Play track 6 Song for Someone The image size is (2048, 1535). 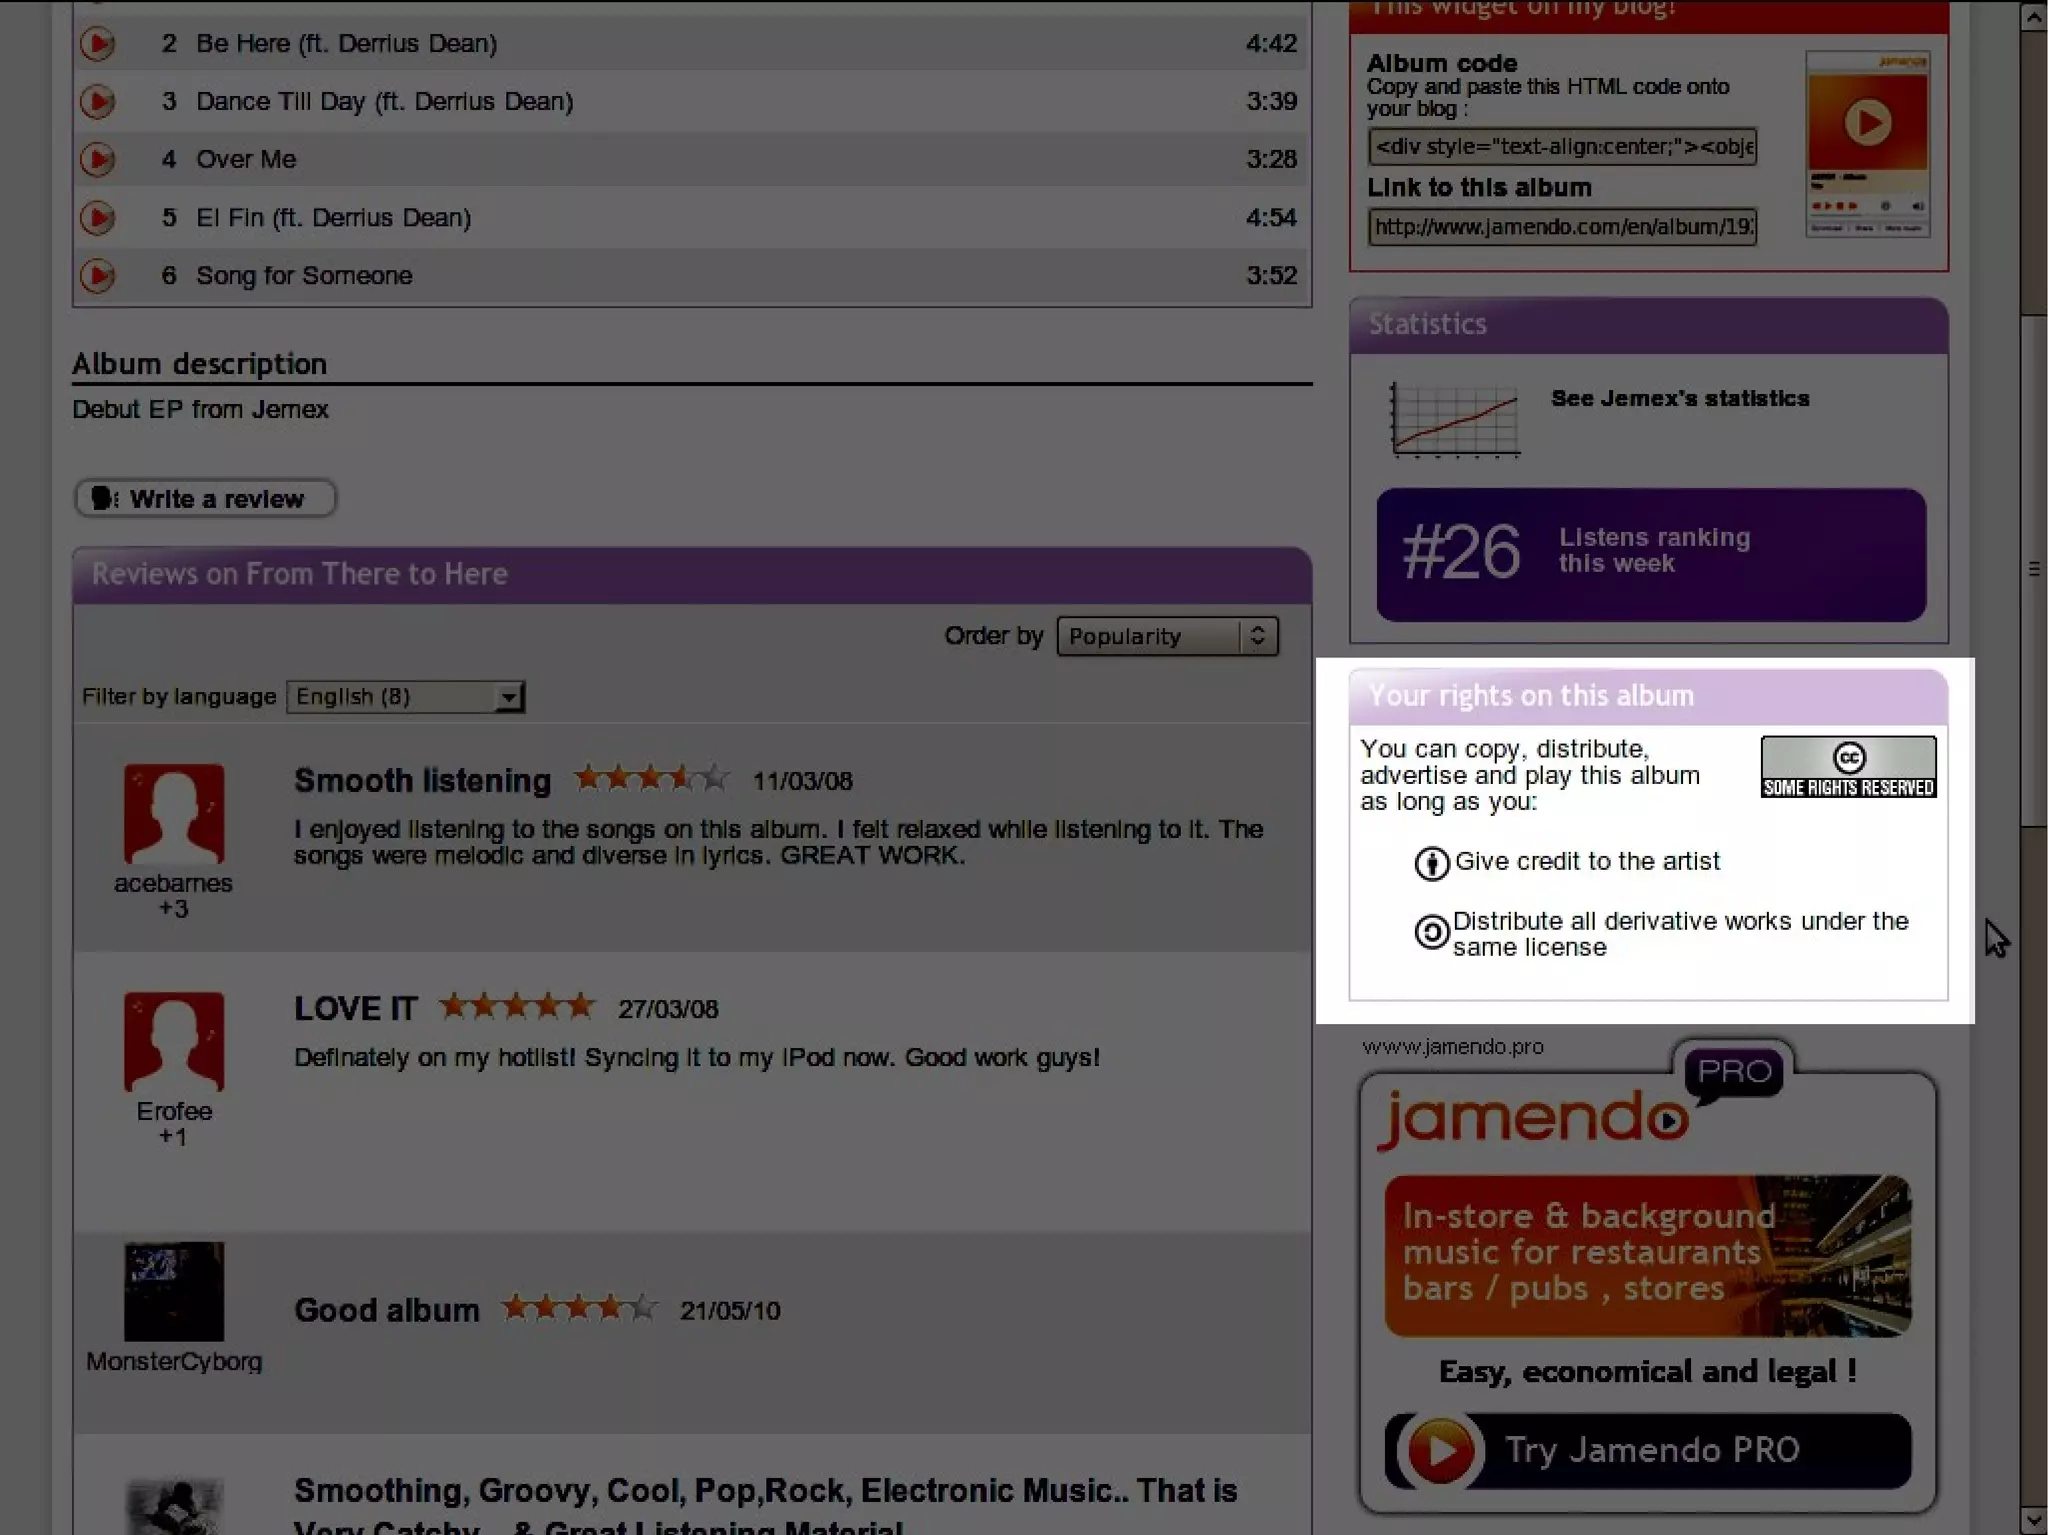pyautogui.click(x=97, y=276)
